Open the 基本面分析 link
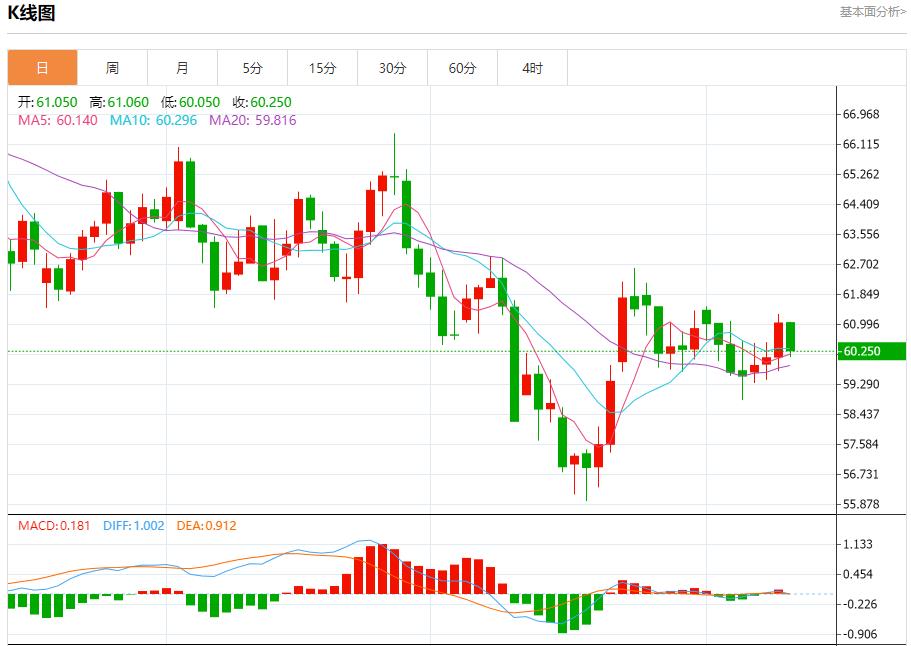This screenshot has height=646, width=911. point(873,12)
